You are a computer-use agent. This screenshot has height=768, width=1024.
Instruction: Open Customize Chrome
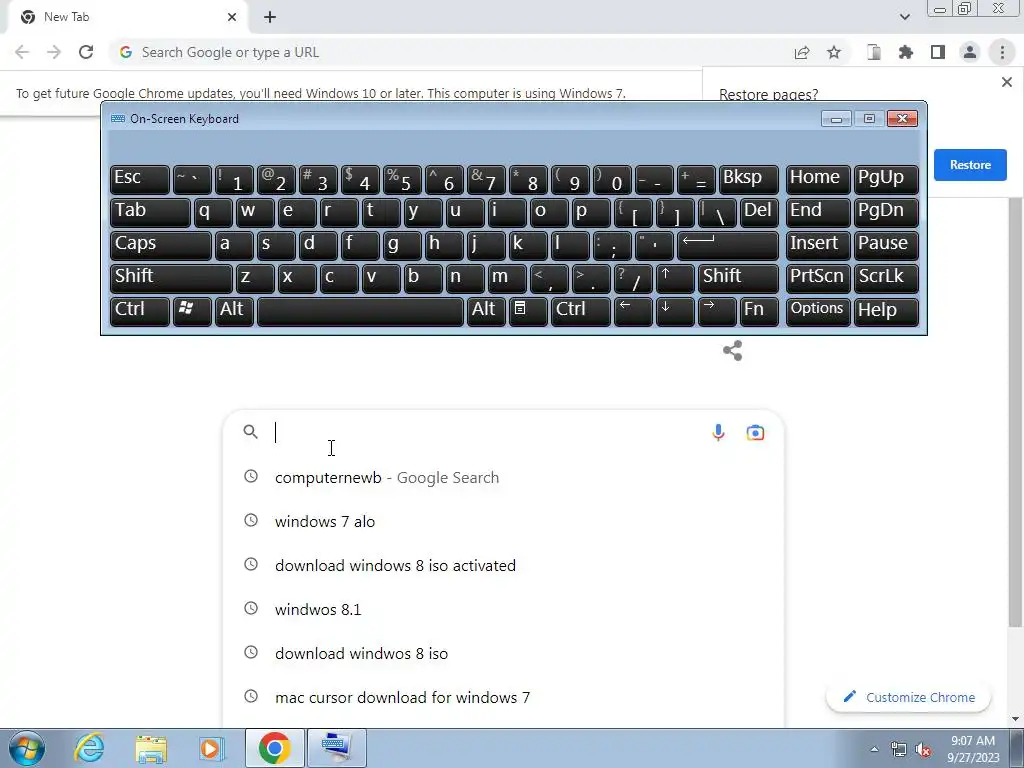(908, 697)
